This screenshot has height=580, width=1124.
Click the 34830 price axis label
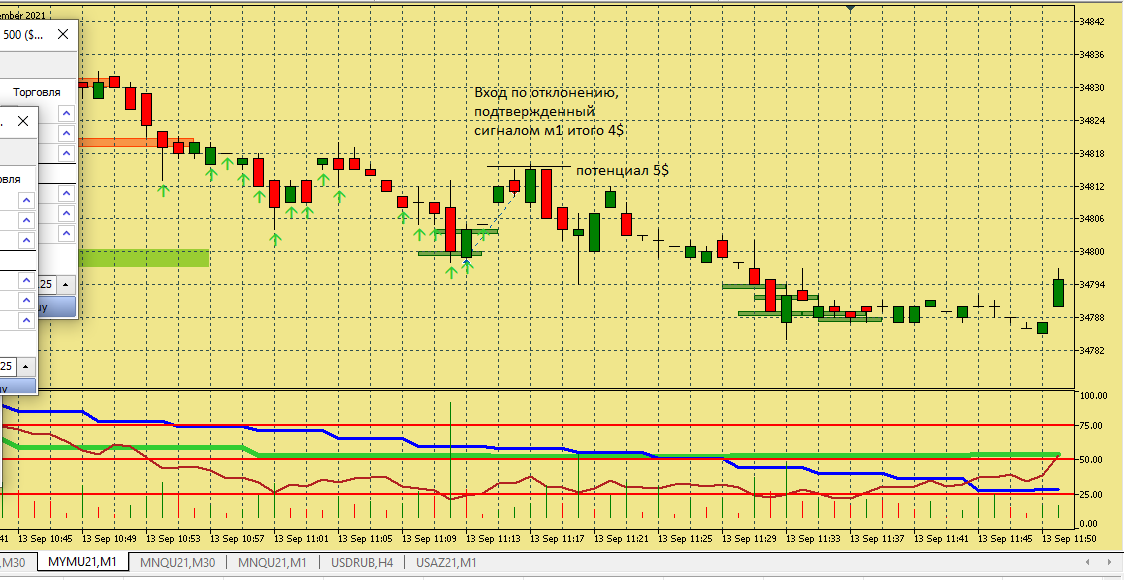[1092, 87]
